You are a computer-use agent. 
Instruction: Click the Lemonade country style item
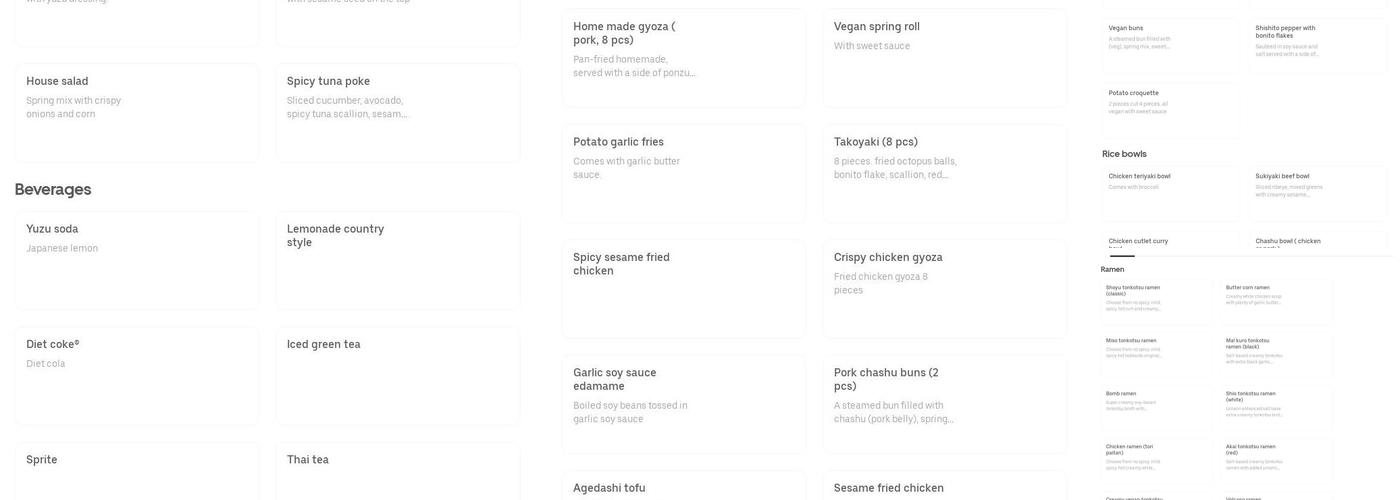click(398, 260)
